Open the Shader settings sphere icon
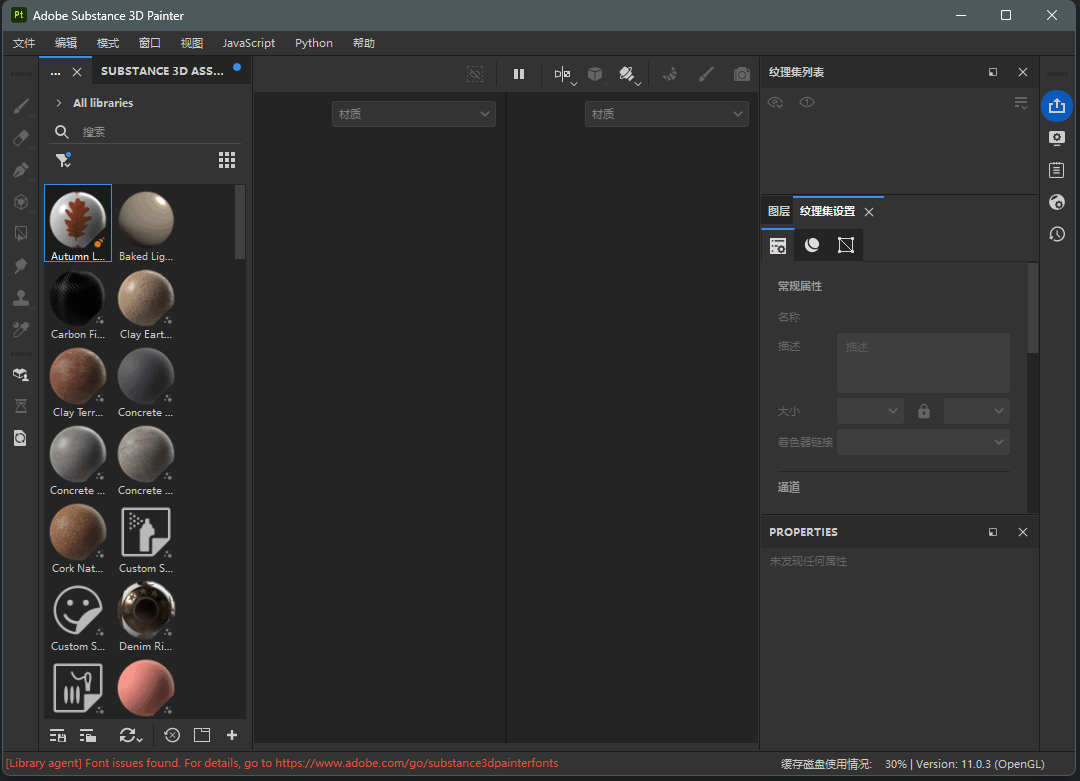The width and height of the screenshot is (1080, 781). click(x=1057, y=202)
